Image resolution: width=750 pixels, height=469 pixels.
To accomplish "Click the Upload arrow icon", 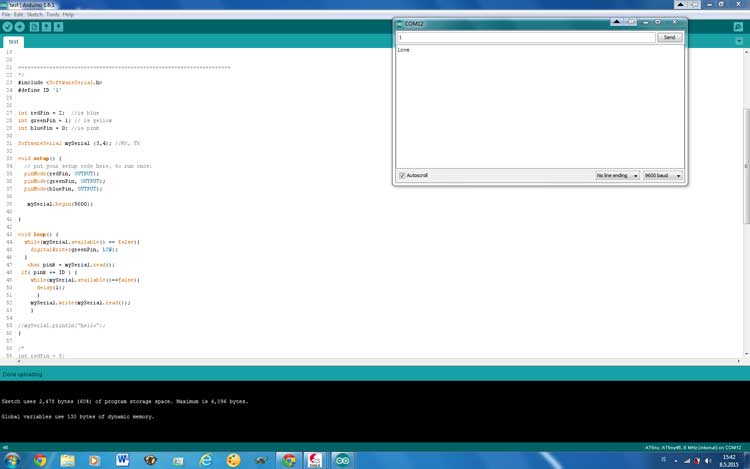I will pos(20,27).
